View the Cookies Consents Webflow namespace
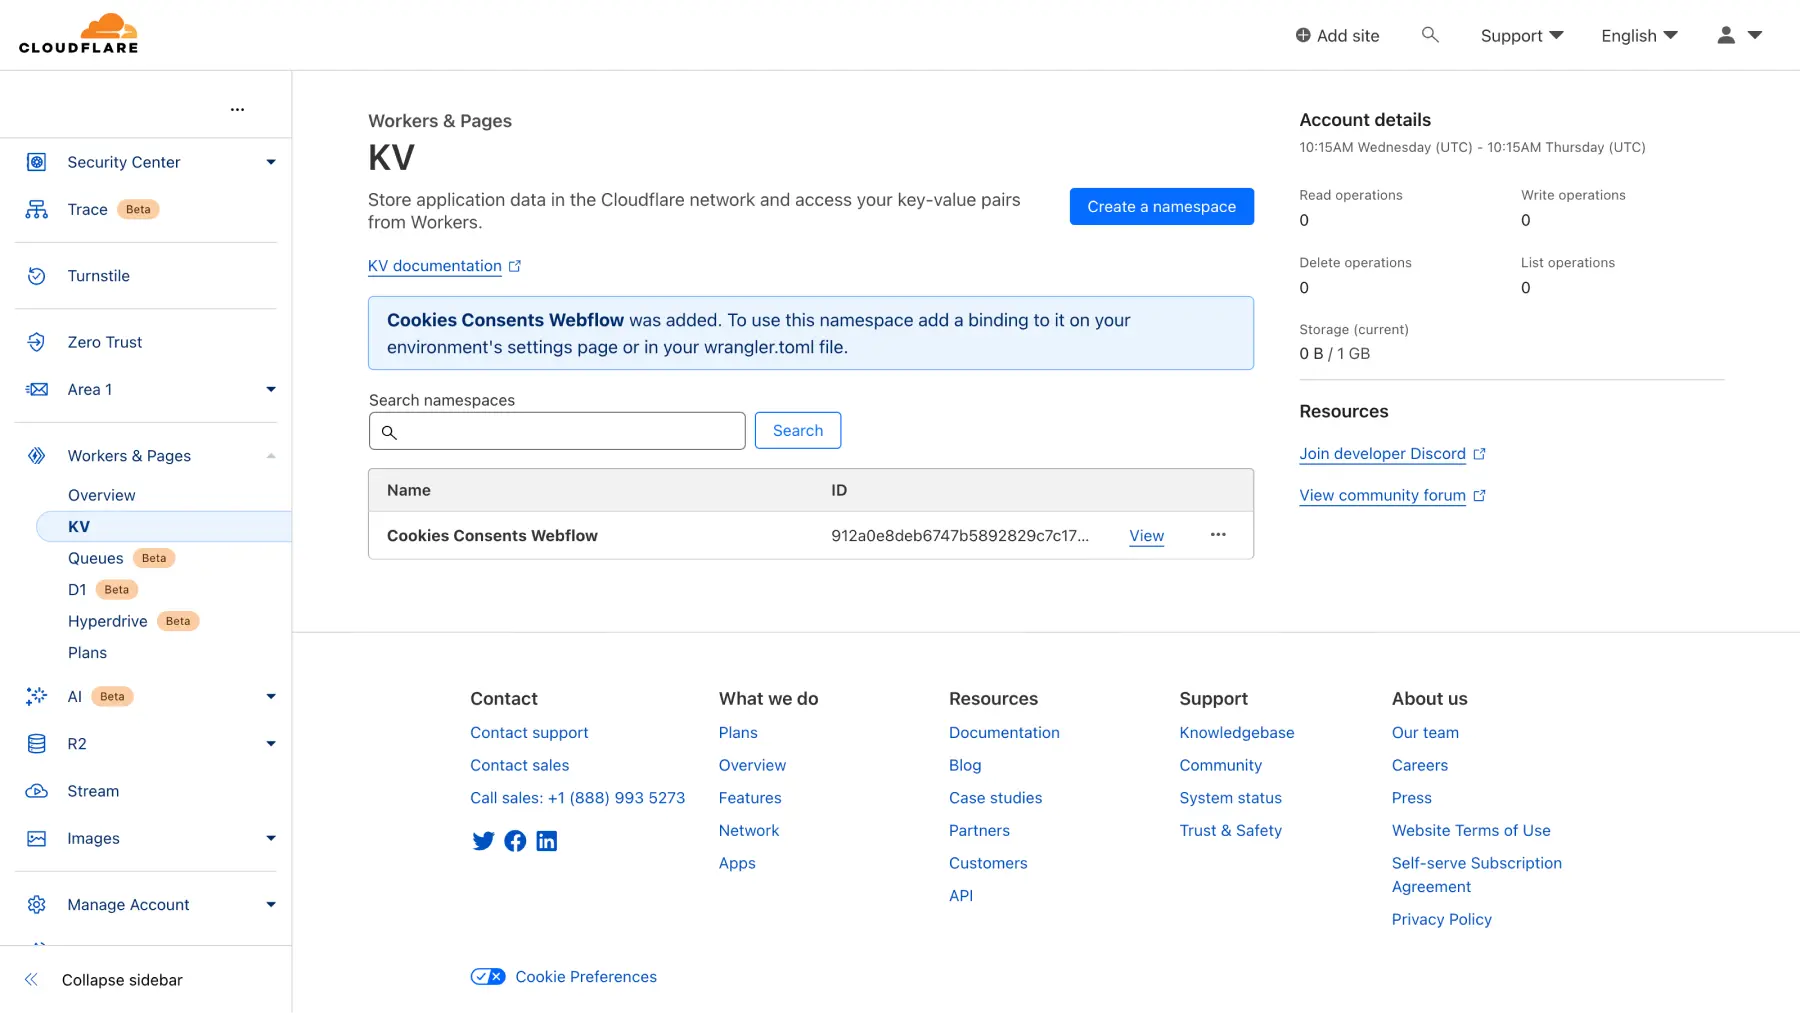 [x=1147, y=536]
